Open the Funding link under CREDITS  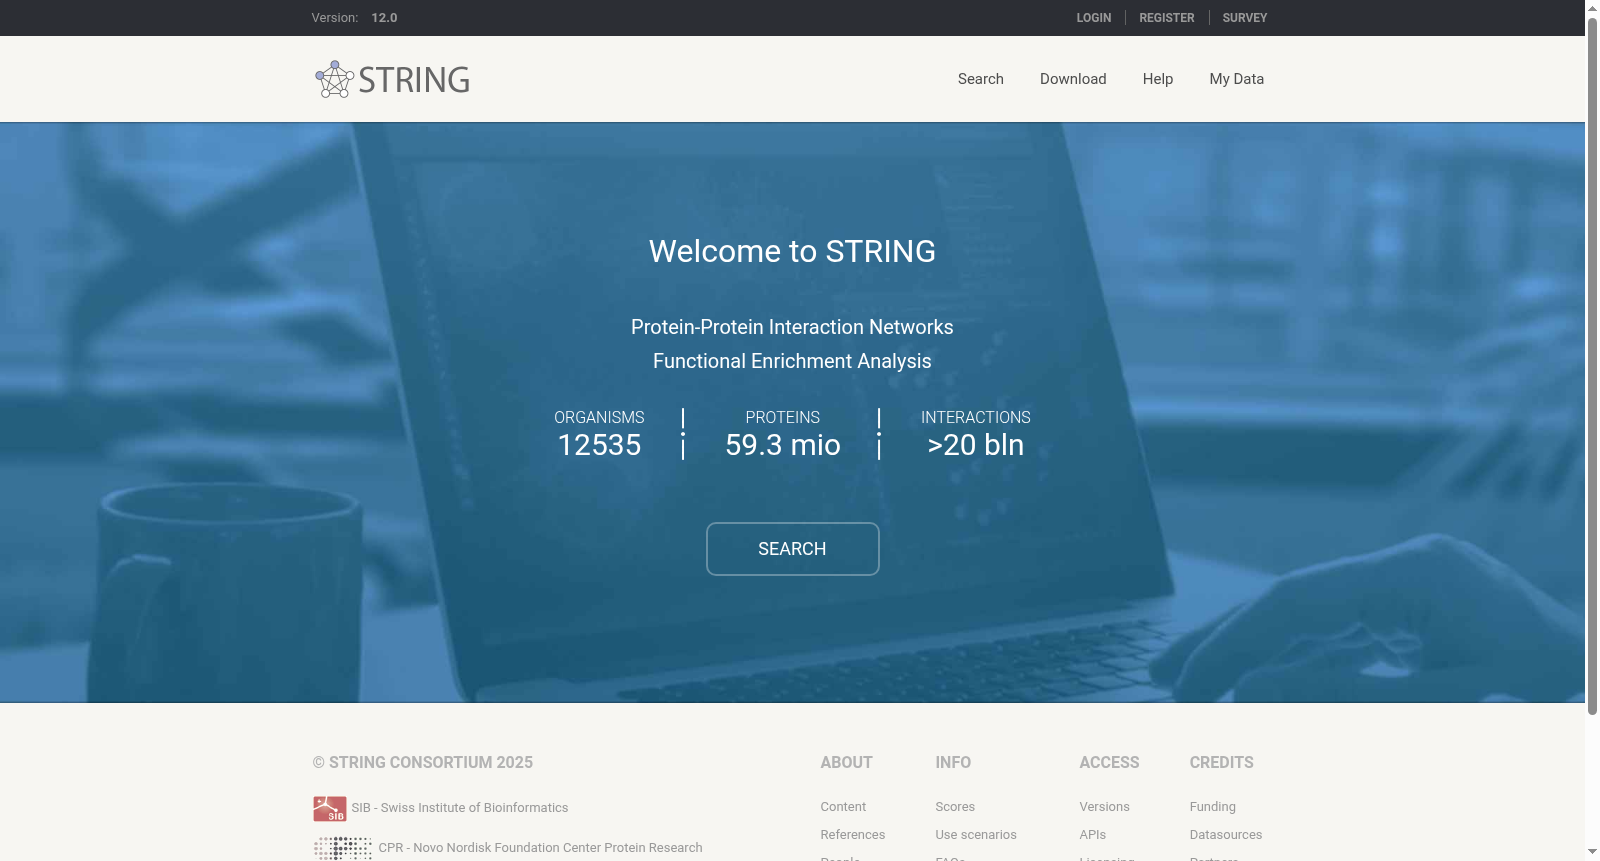(x=1213, y=807)
